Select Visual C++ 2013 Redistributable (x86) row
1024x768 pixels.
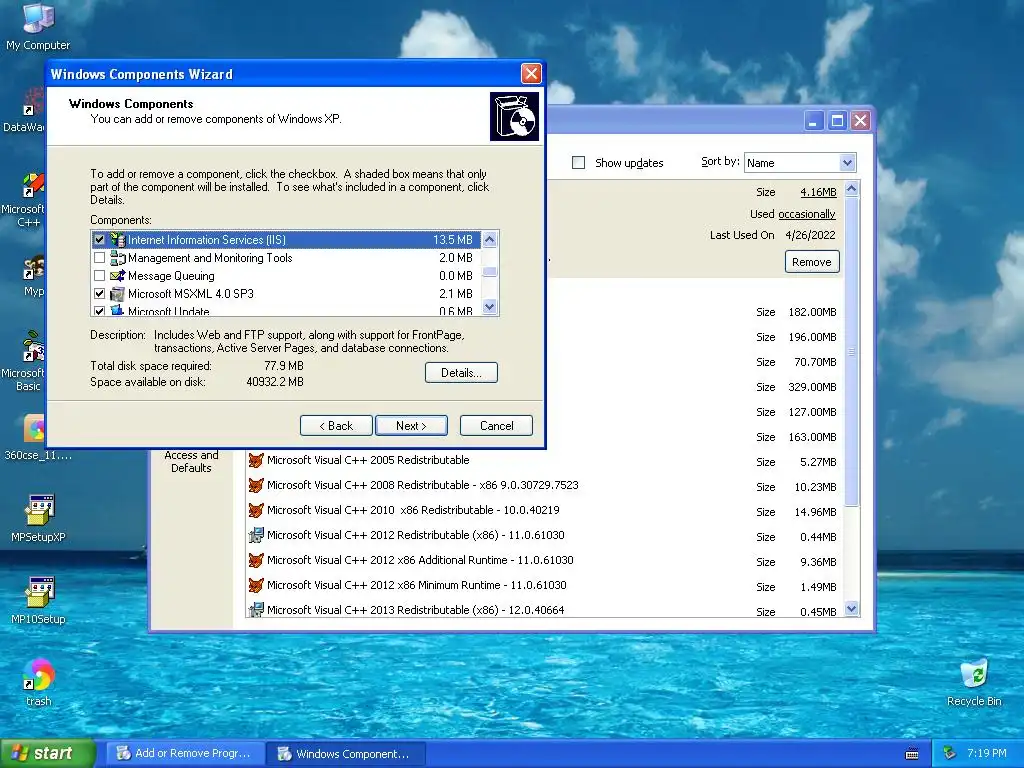pyautogui.click(x=544, y=610)
